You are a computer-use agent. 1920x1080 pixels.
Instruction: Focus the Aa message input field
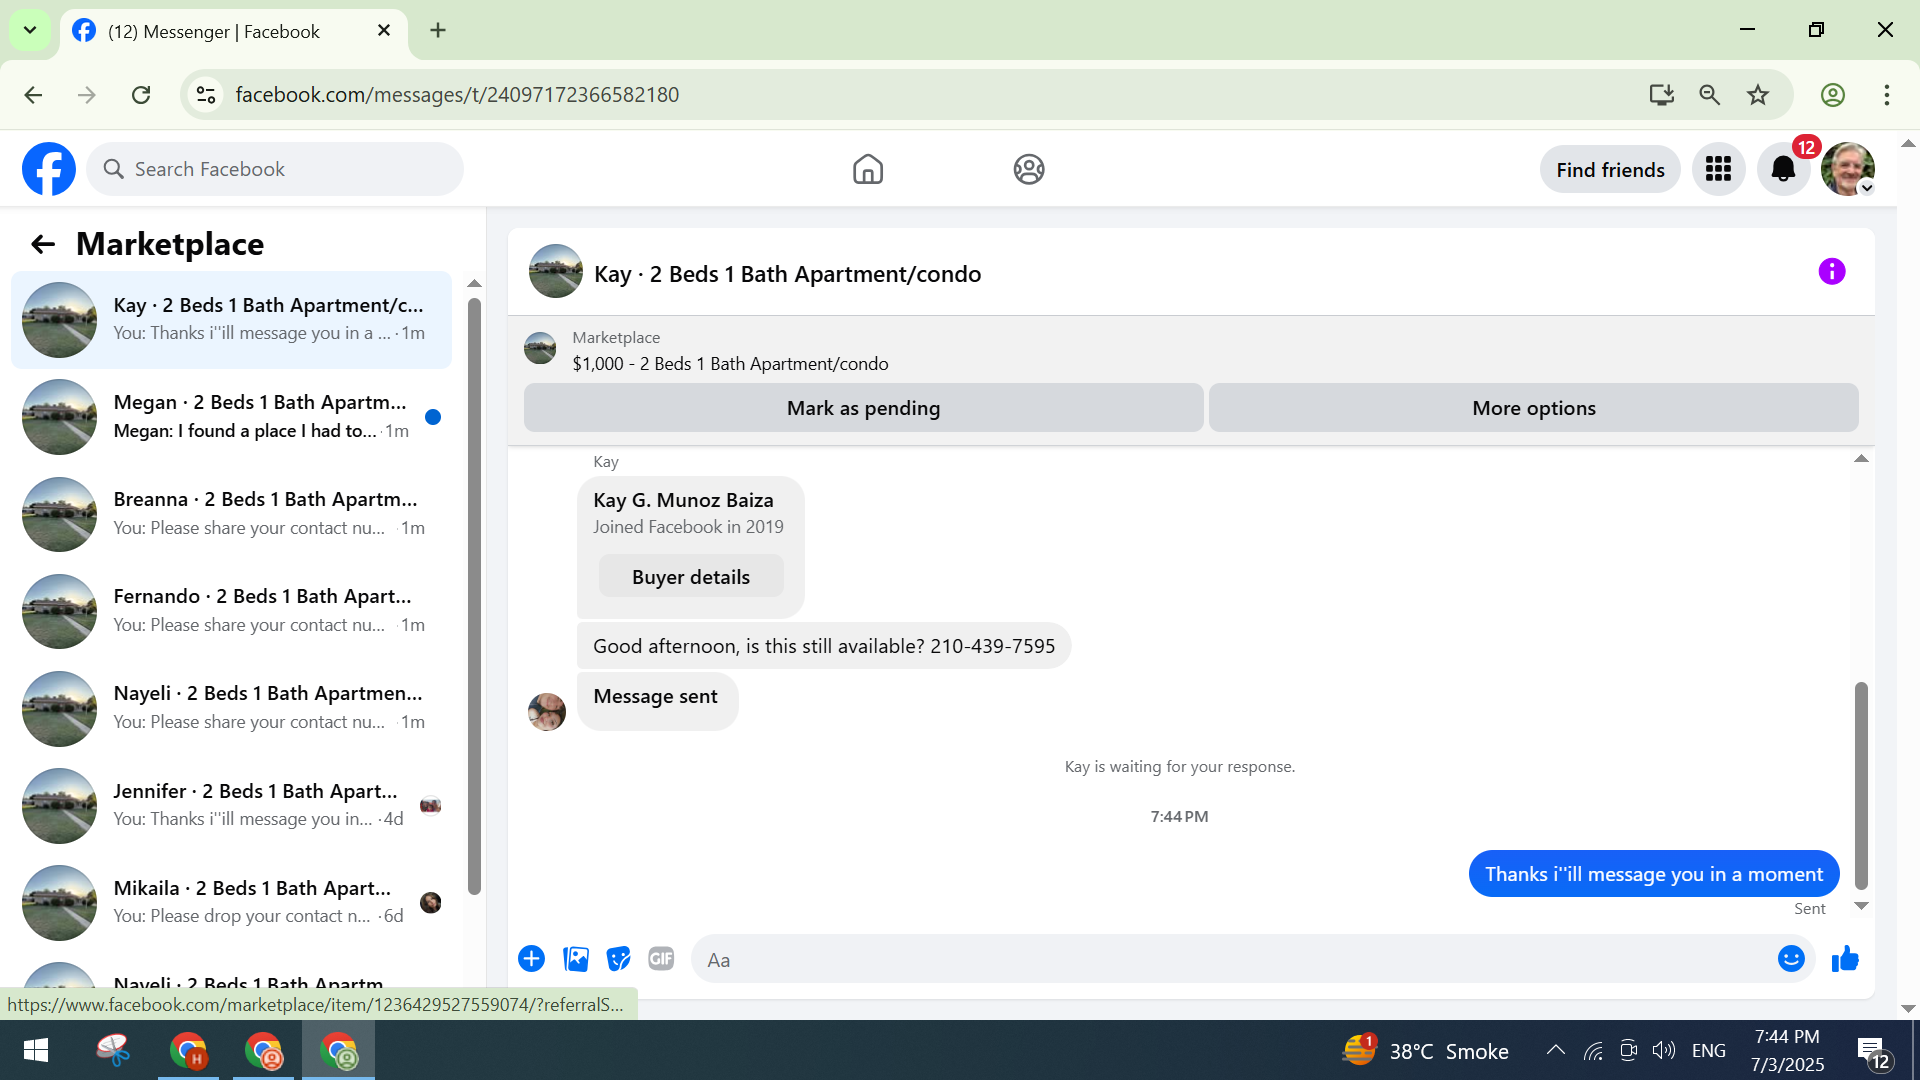1230,960
